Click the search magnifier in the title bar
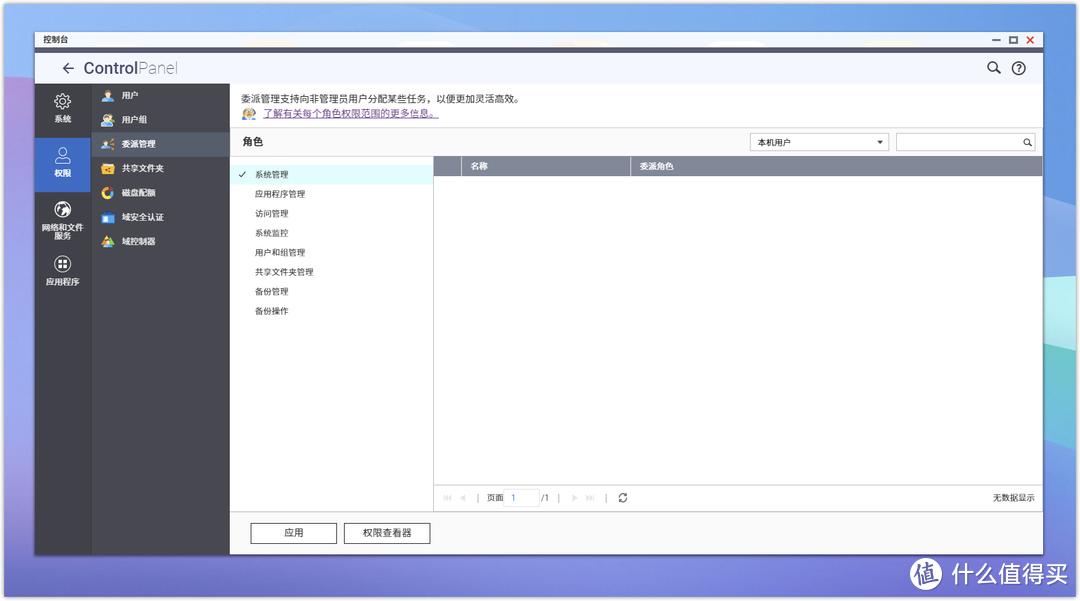The width and height of the screenshot is (1080, 601). [x=993, y=67]
